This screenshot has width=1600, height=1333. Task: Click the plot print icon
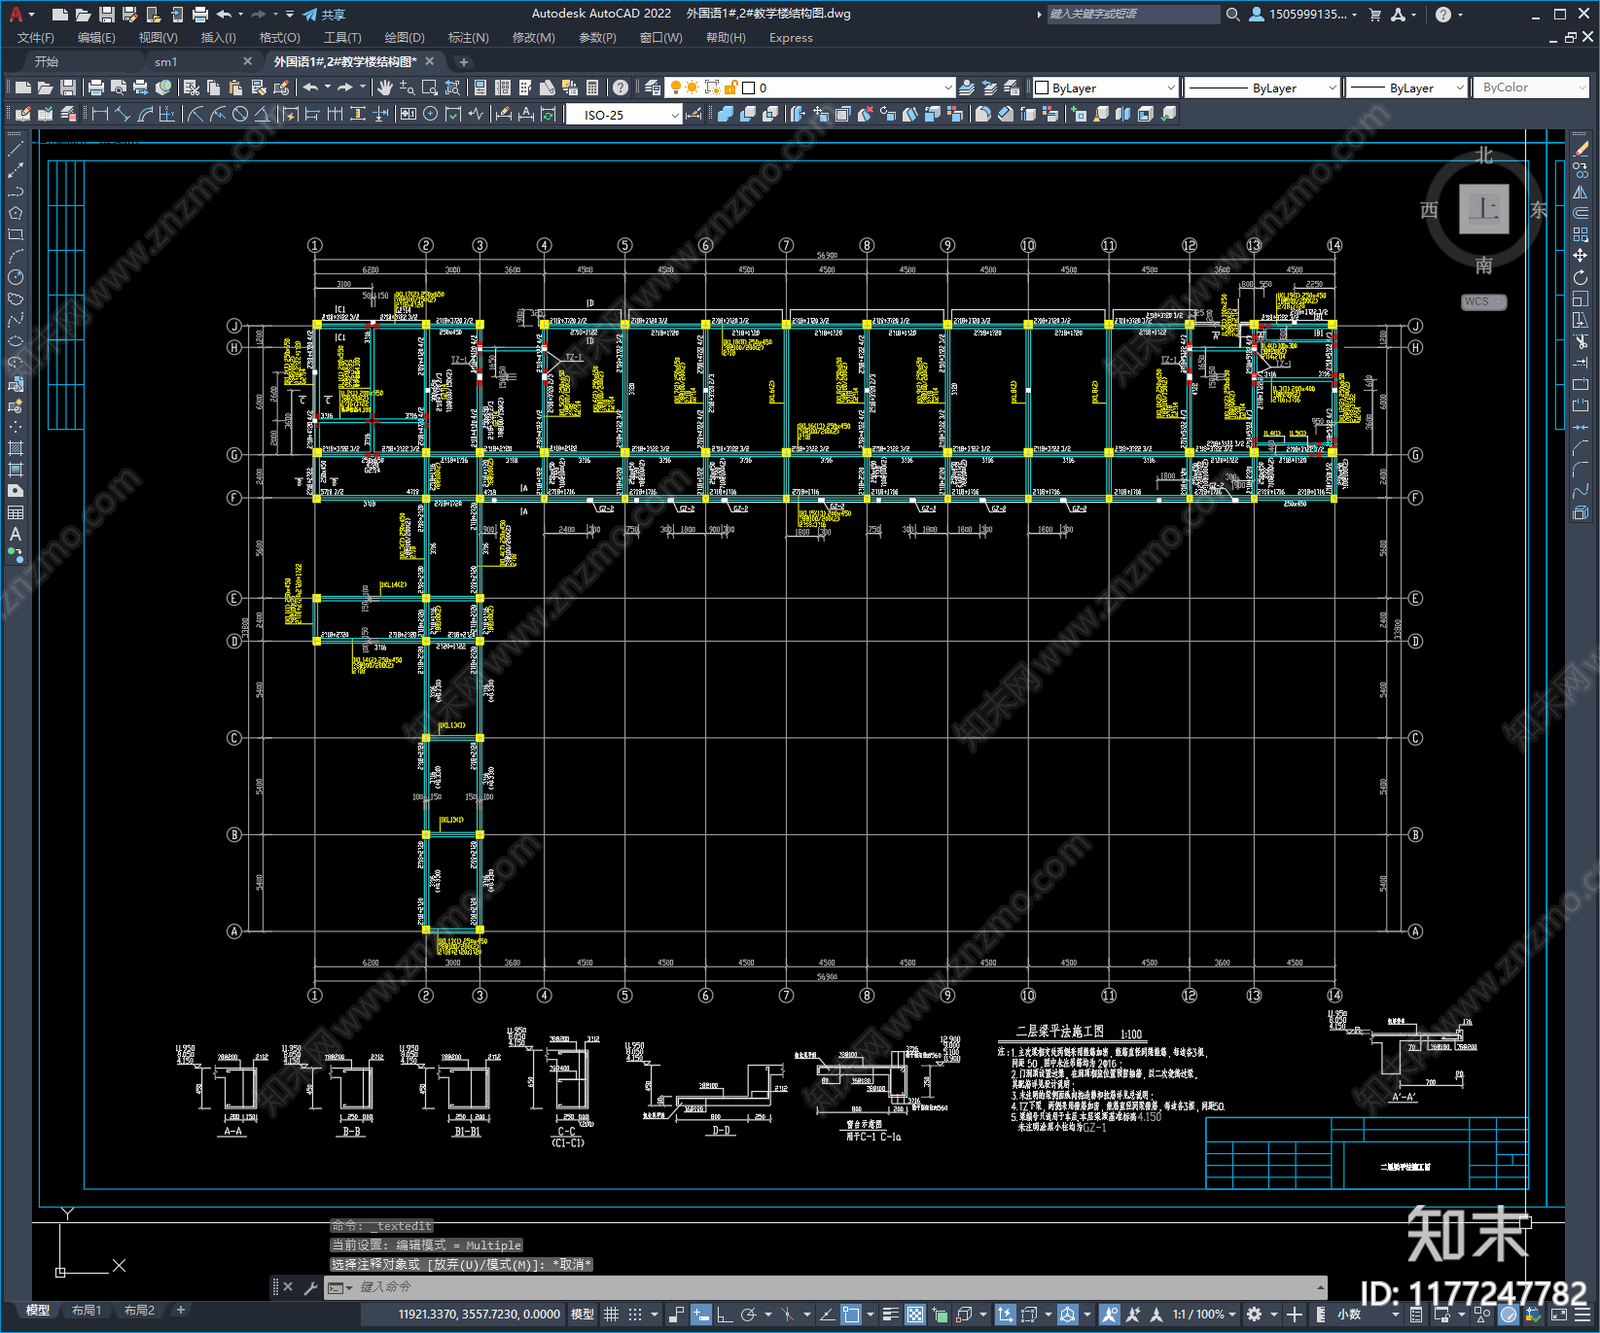coord(96,88)
